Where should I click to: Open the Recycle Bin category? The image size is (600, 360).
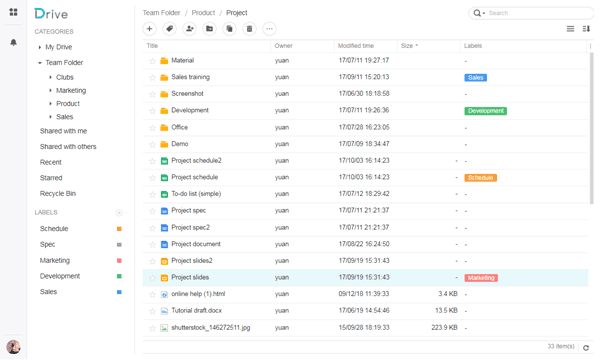pyautogui.click(x=58, y=194)
